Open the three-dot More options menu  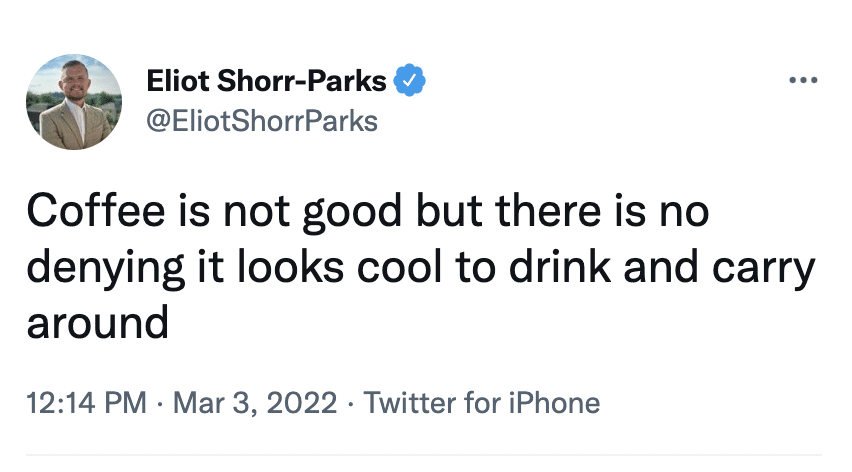click(804, 80)
